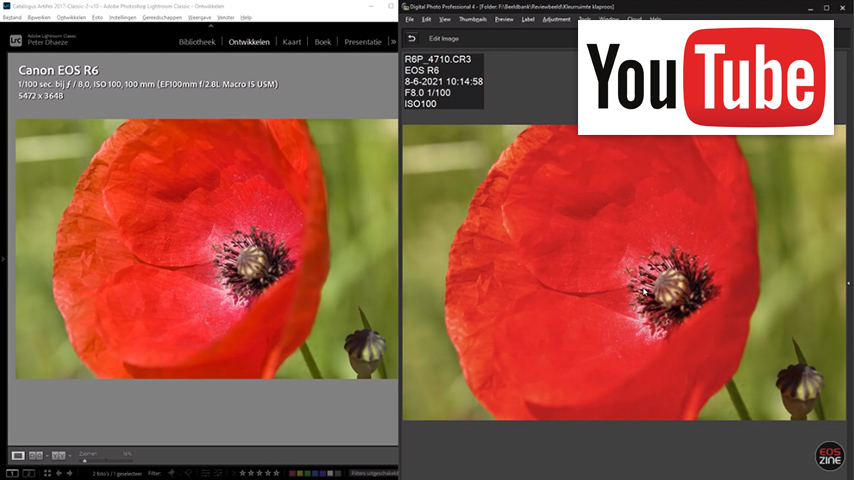
Task: Click the forward arrow in filmstrip navigation
Action: (x=70, y=473)
